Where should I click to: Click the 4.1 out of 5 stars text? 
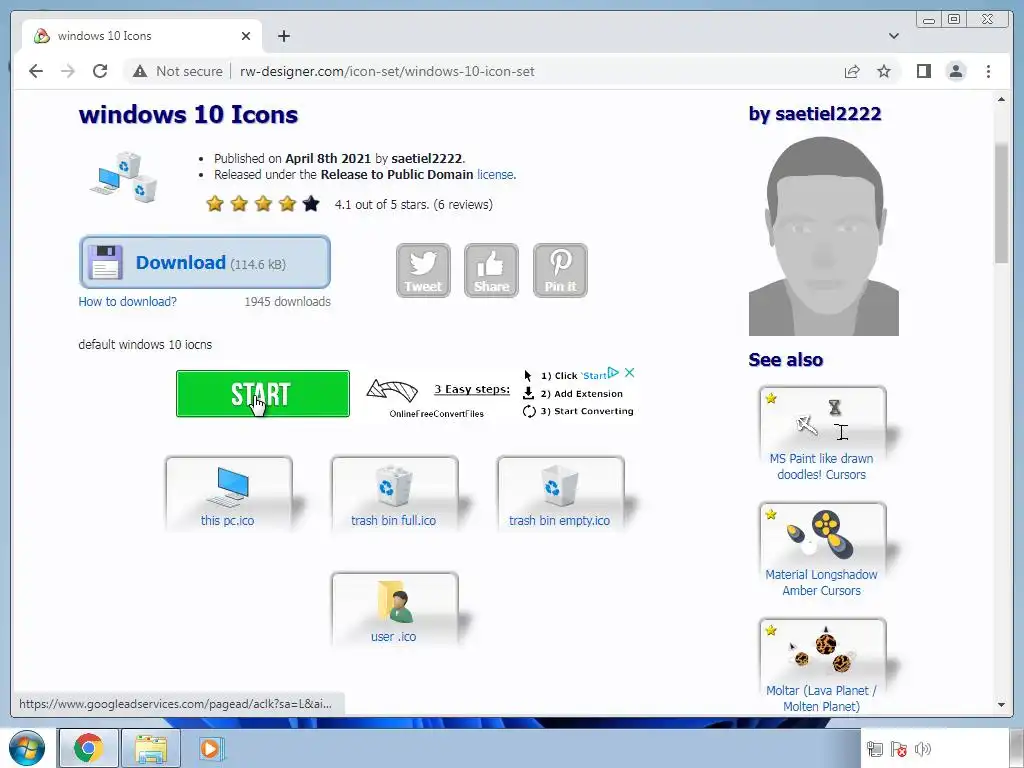[381, 204]
